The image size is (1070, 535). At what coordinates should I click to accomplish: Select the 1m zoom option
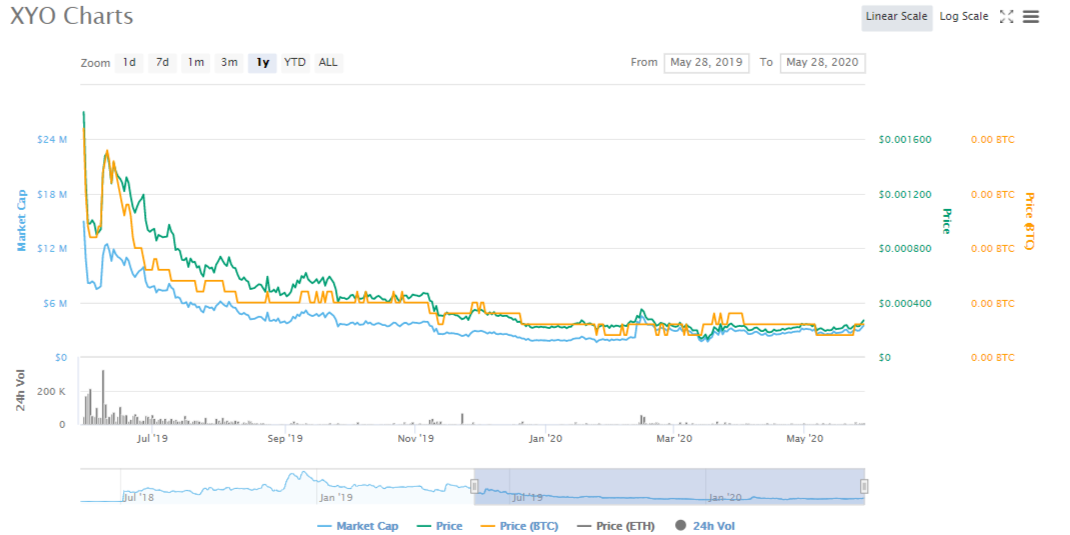click(x=195, y=62)
